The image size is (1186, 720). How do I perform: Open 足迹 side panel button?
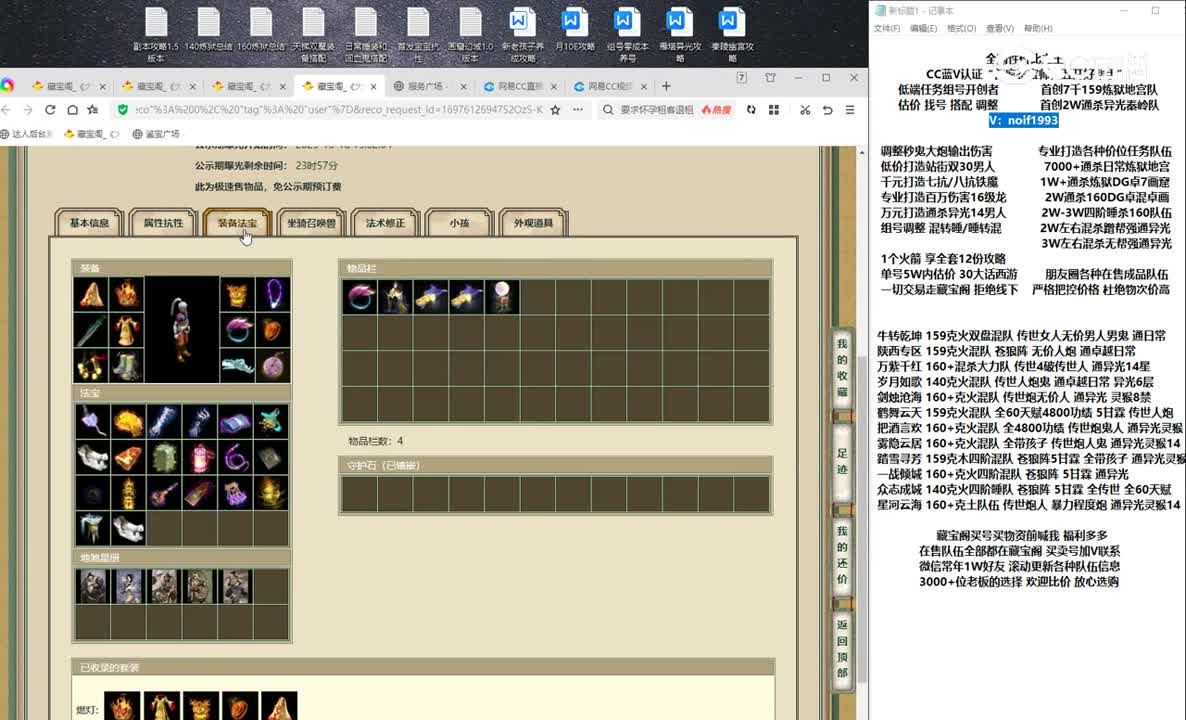tap(843, 461)
